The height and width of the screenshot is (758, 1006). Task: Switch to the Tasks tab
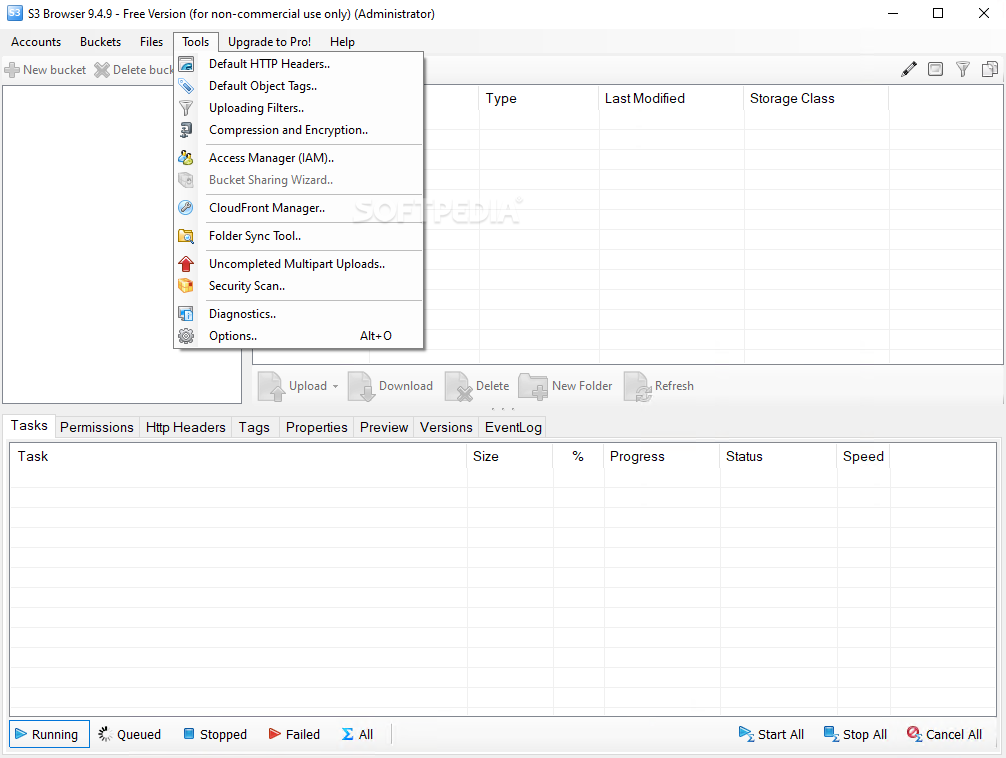[29, 426]
